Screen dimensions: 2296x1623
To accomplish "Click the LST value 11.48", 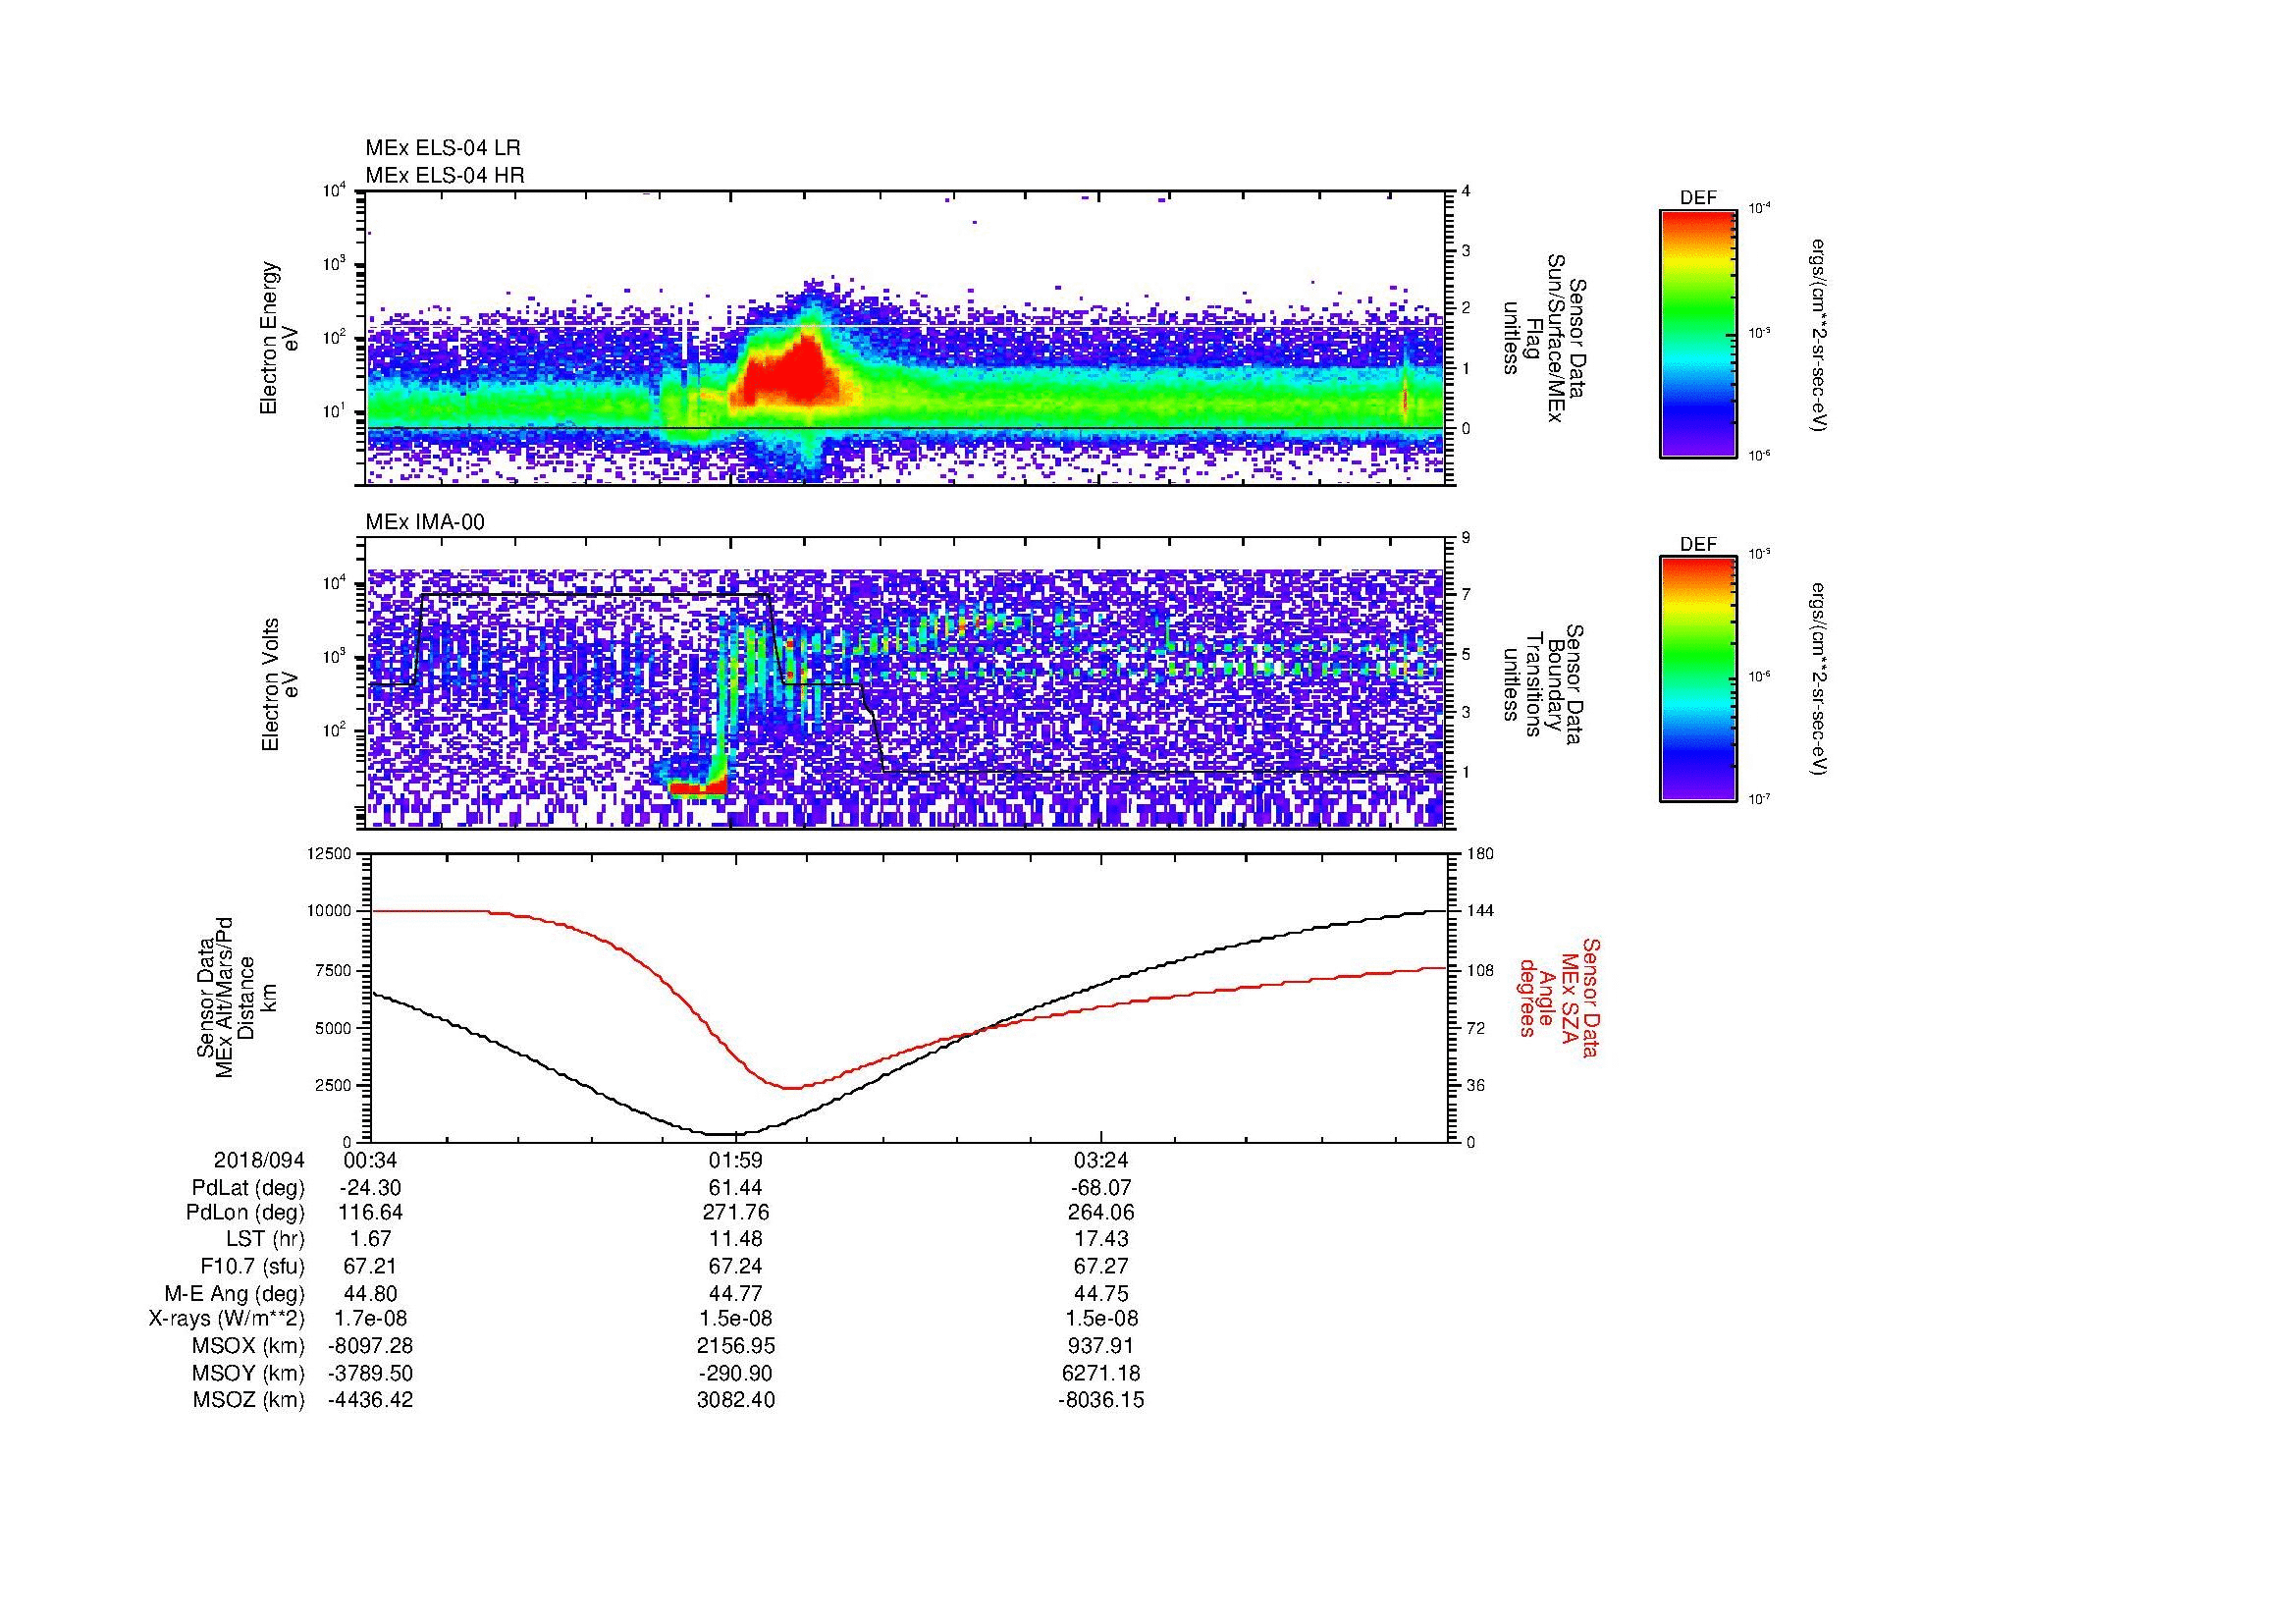I will tap(736, 1239).
